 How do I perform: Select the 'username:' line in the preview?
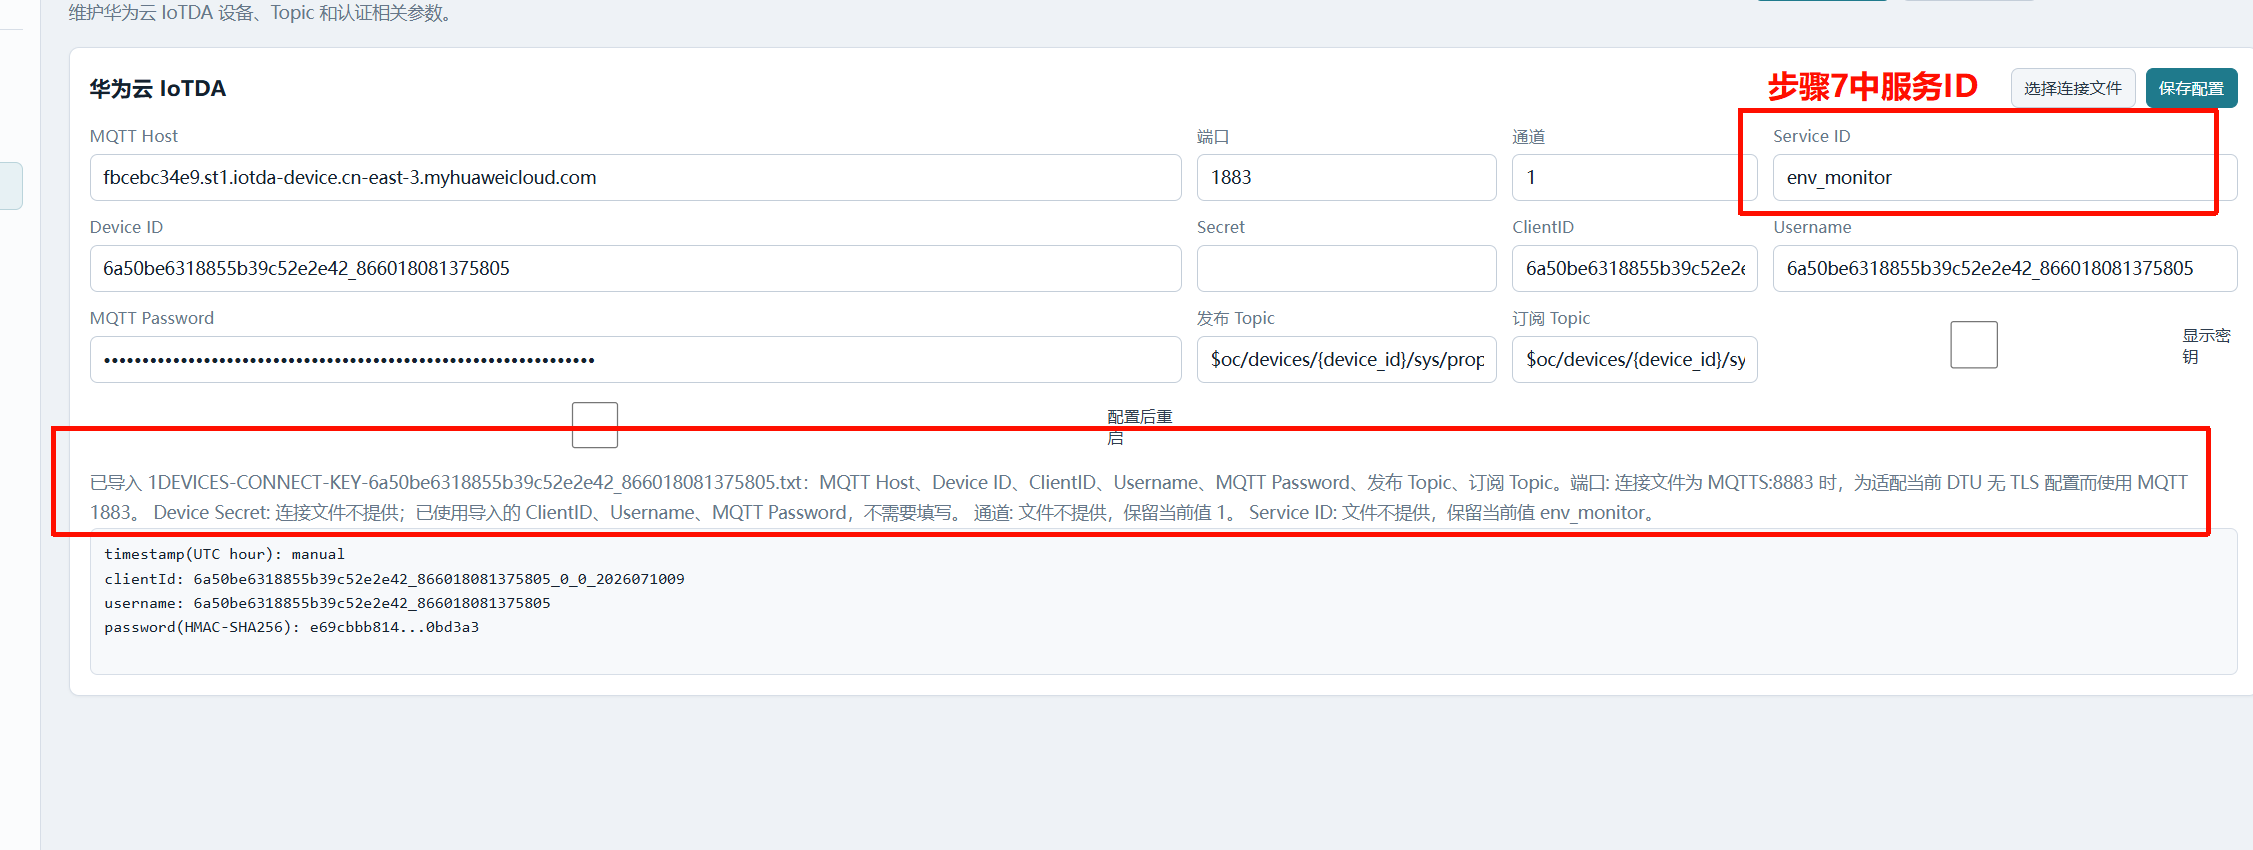pos(327,603)
